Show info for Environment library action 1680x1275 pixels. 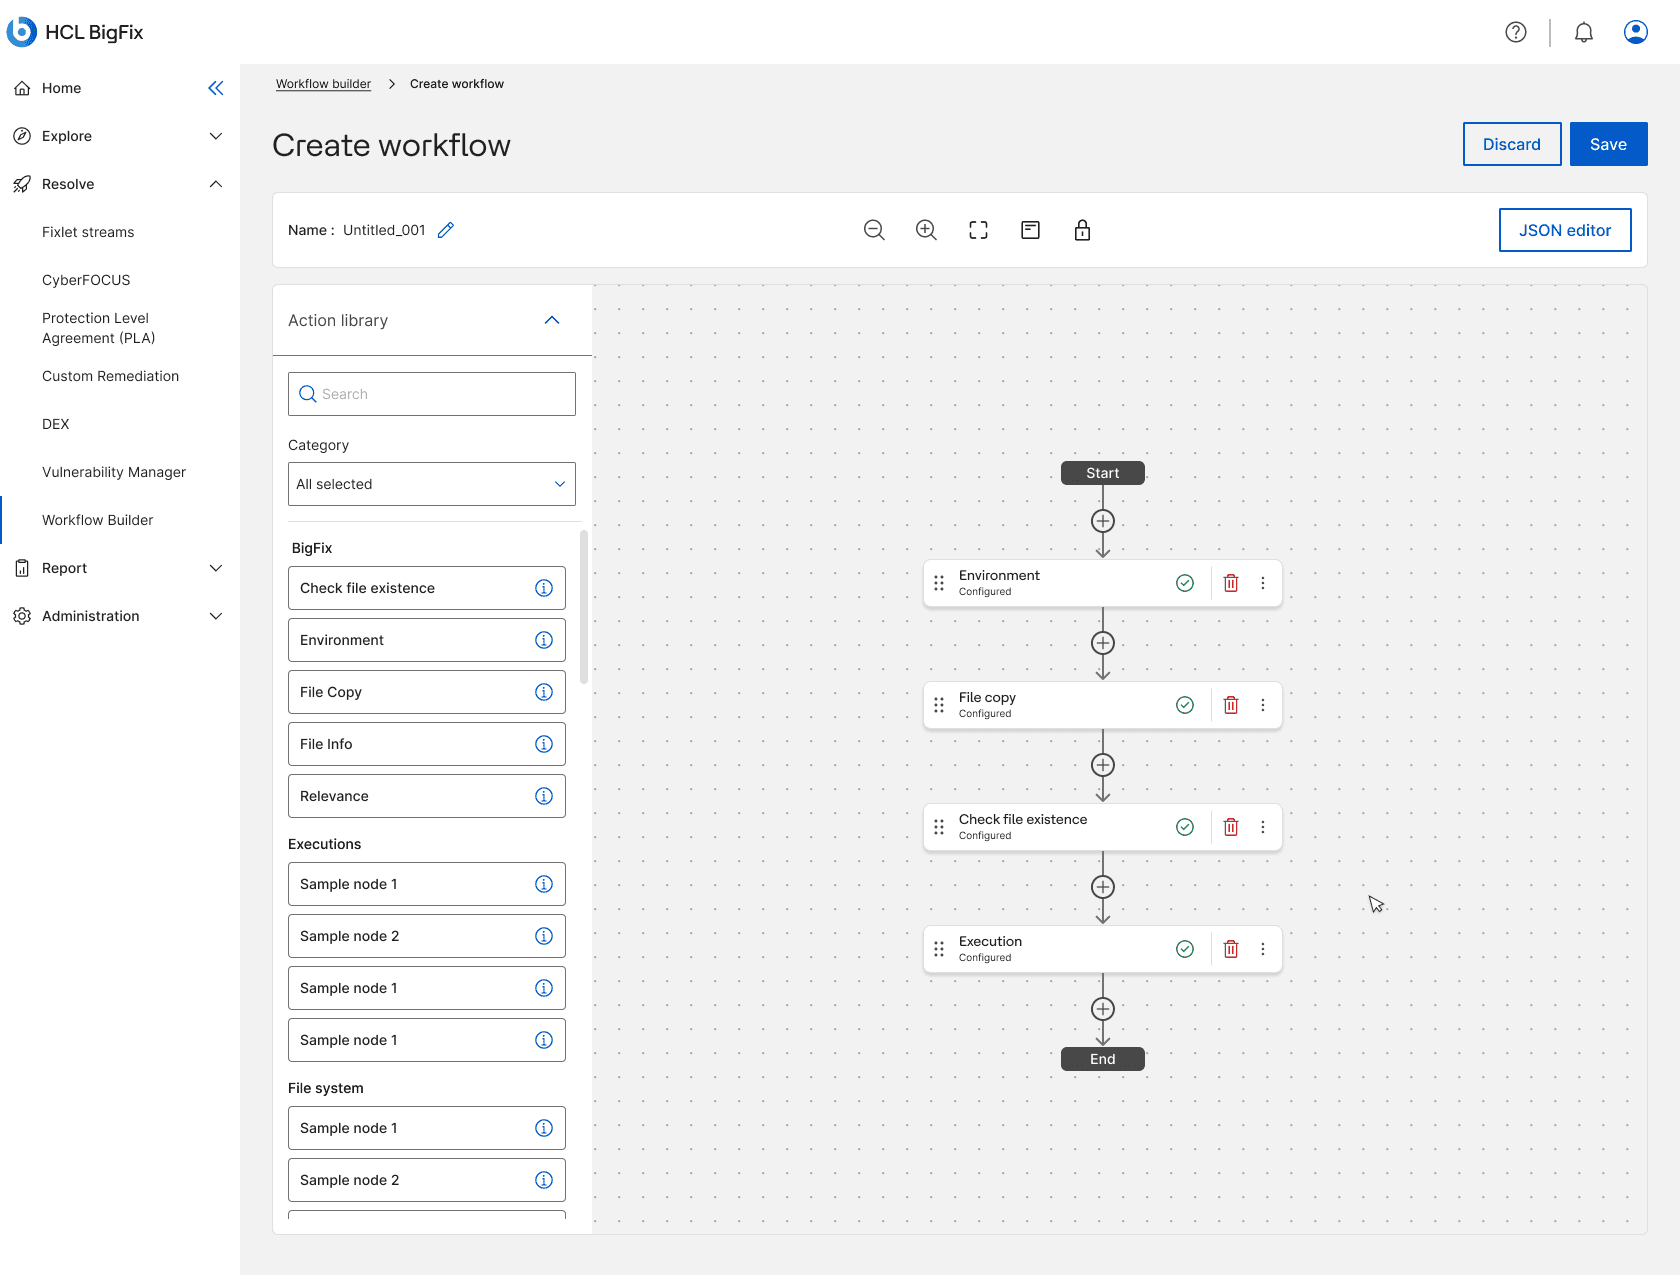click(x=544, y=640)
